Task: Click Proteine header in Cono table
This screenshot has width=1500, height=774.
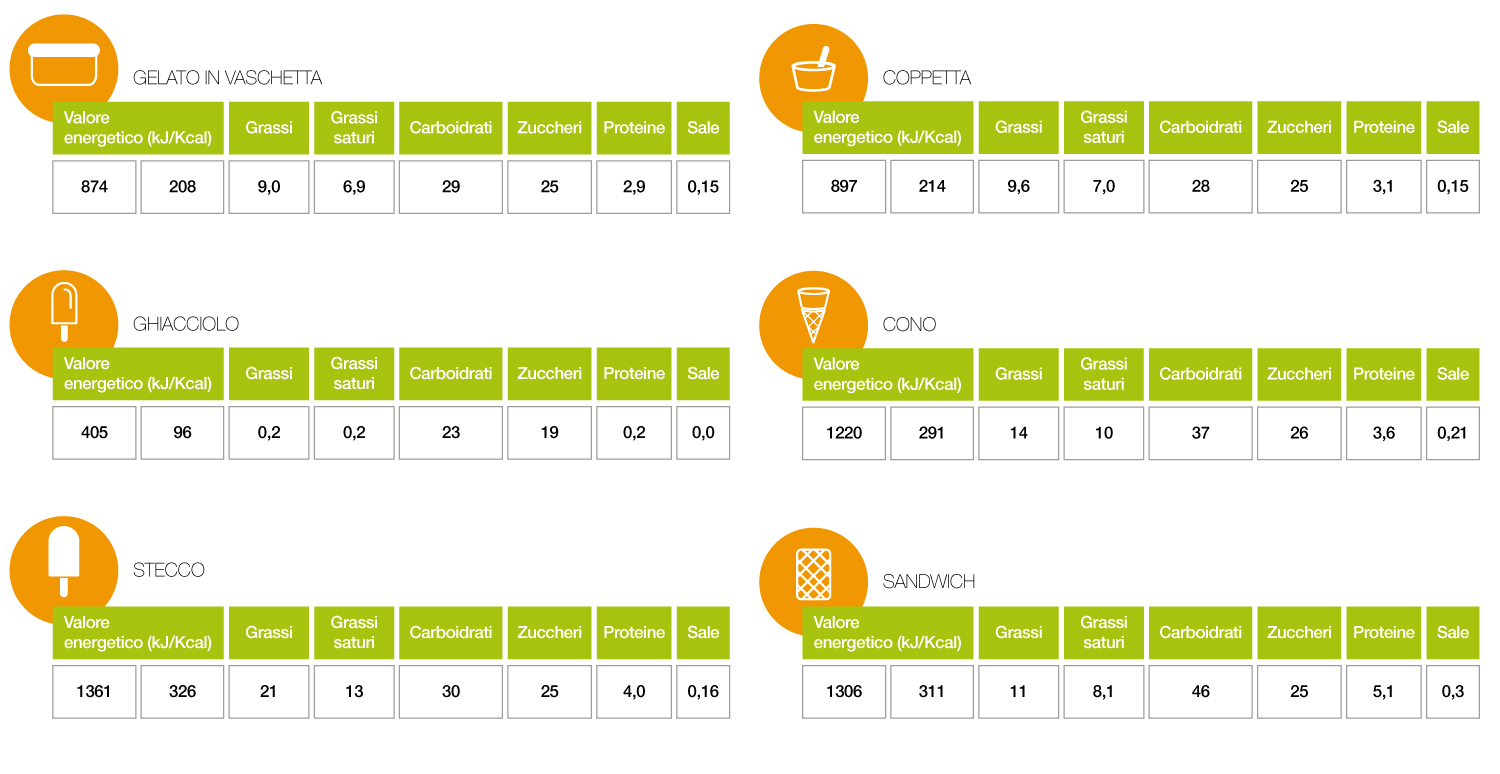Action: (1383, 374)
